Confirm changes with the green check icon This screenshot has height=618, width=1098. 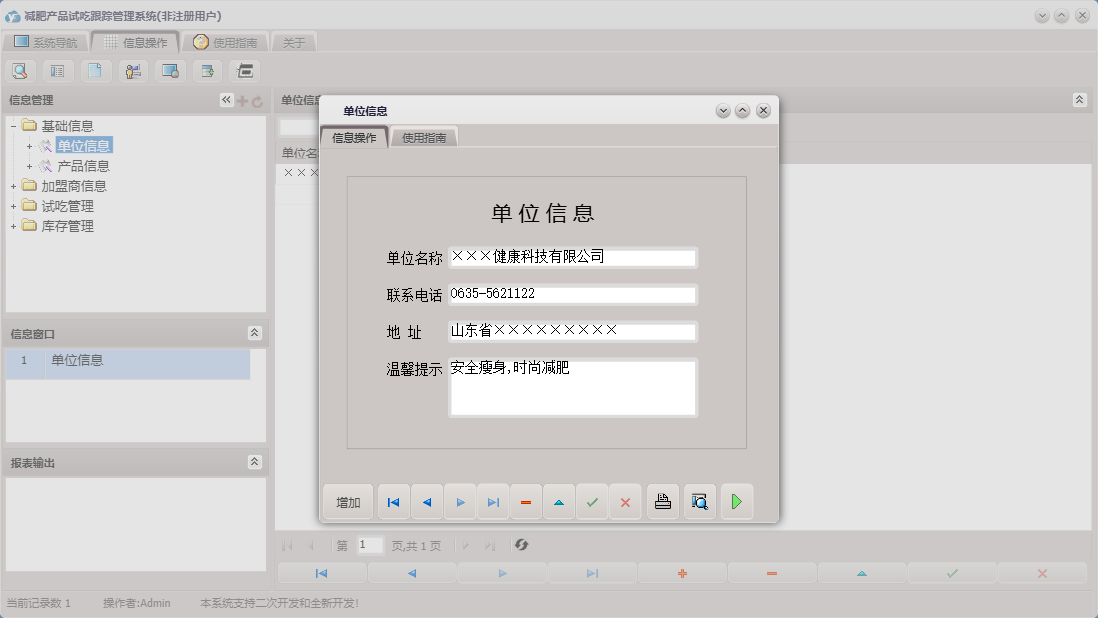pyautogui.click(x=591, y=501)
